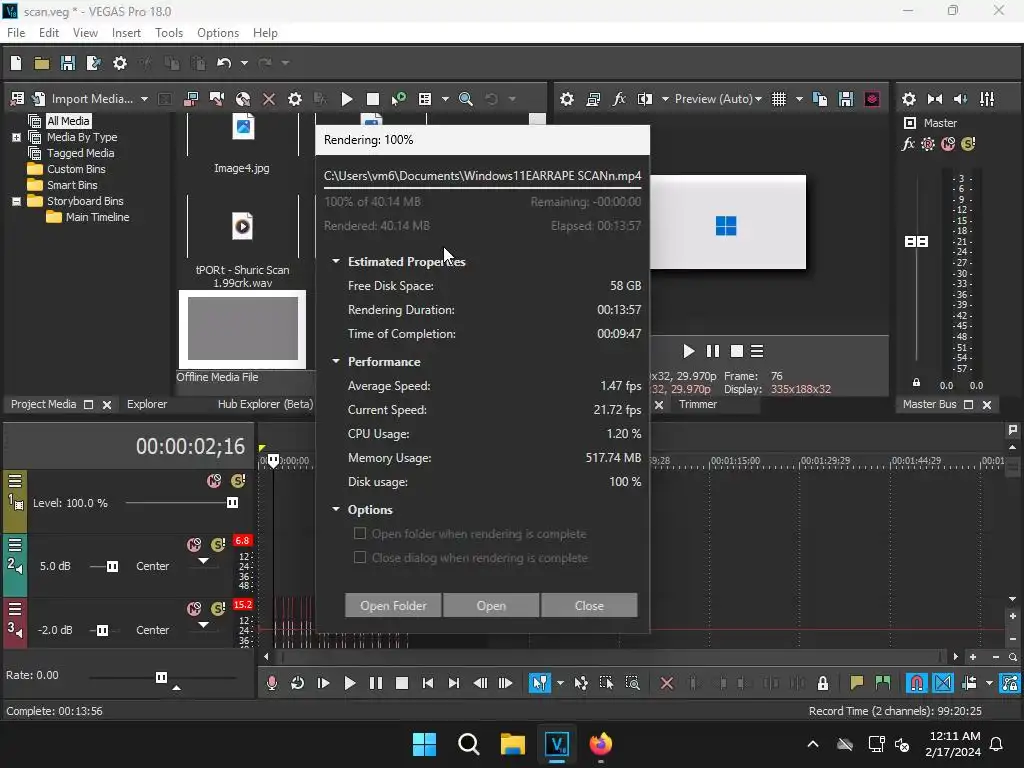Viewport: 1024px width, 768px height.
Task: Select All Media in media tree
Action: pos(68,121)
